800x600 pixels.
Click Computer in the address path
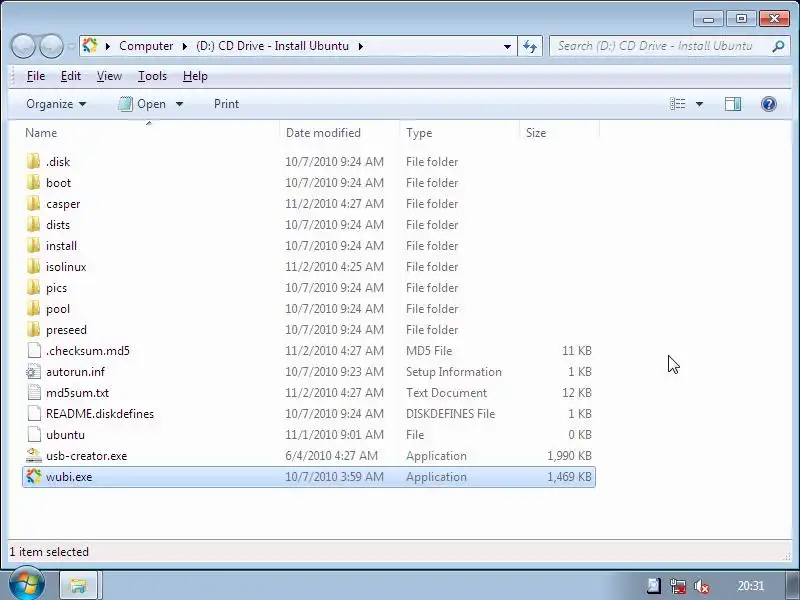pyautogui.click(x=146, y=46)
